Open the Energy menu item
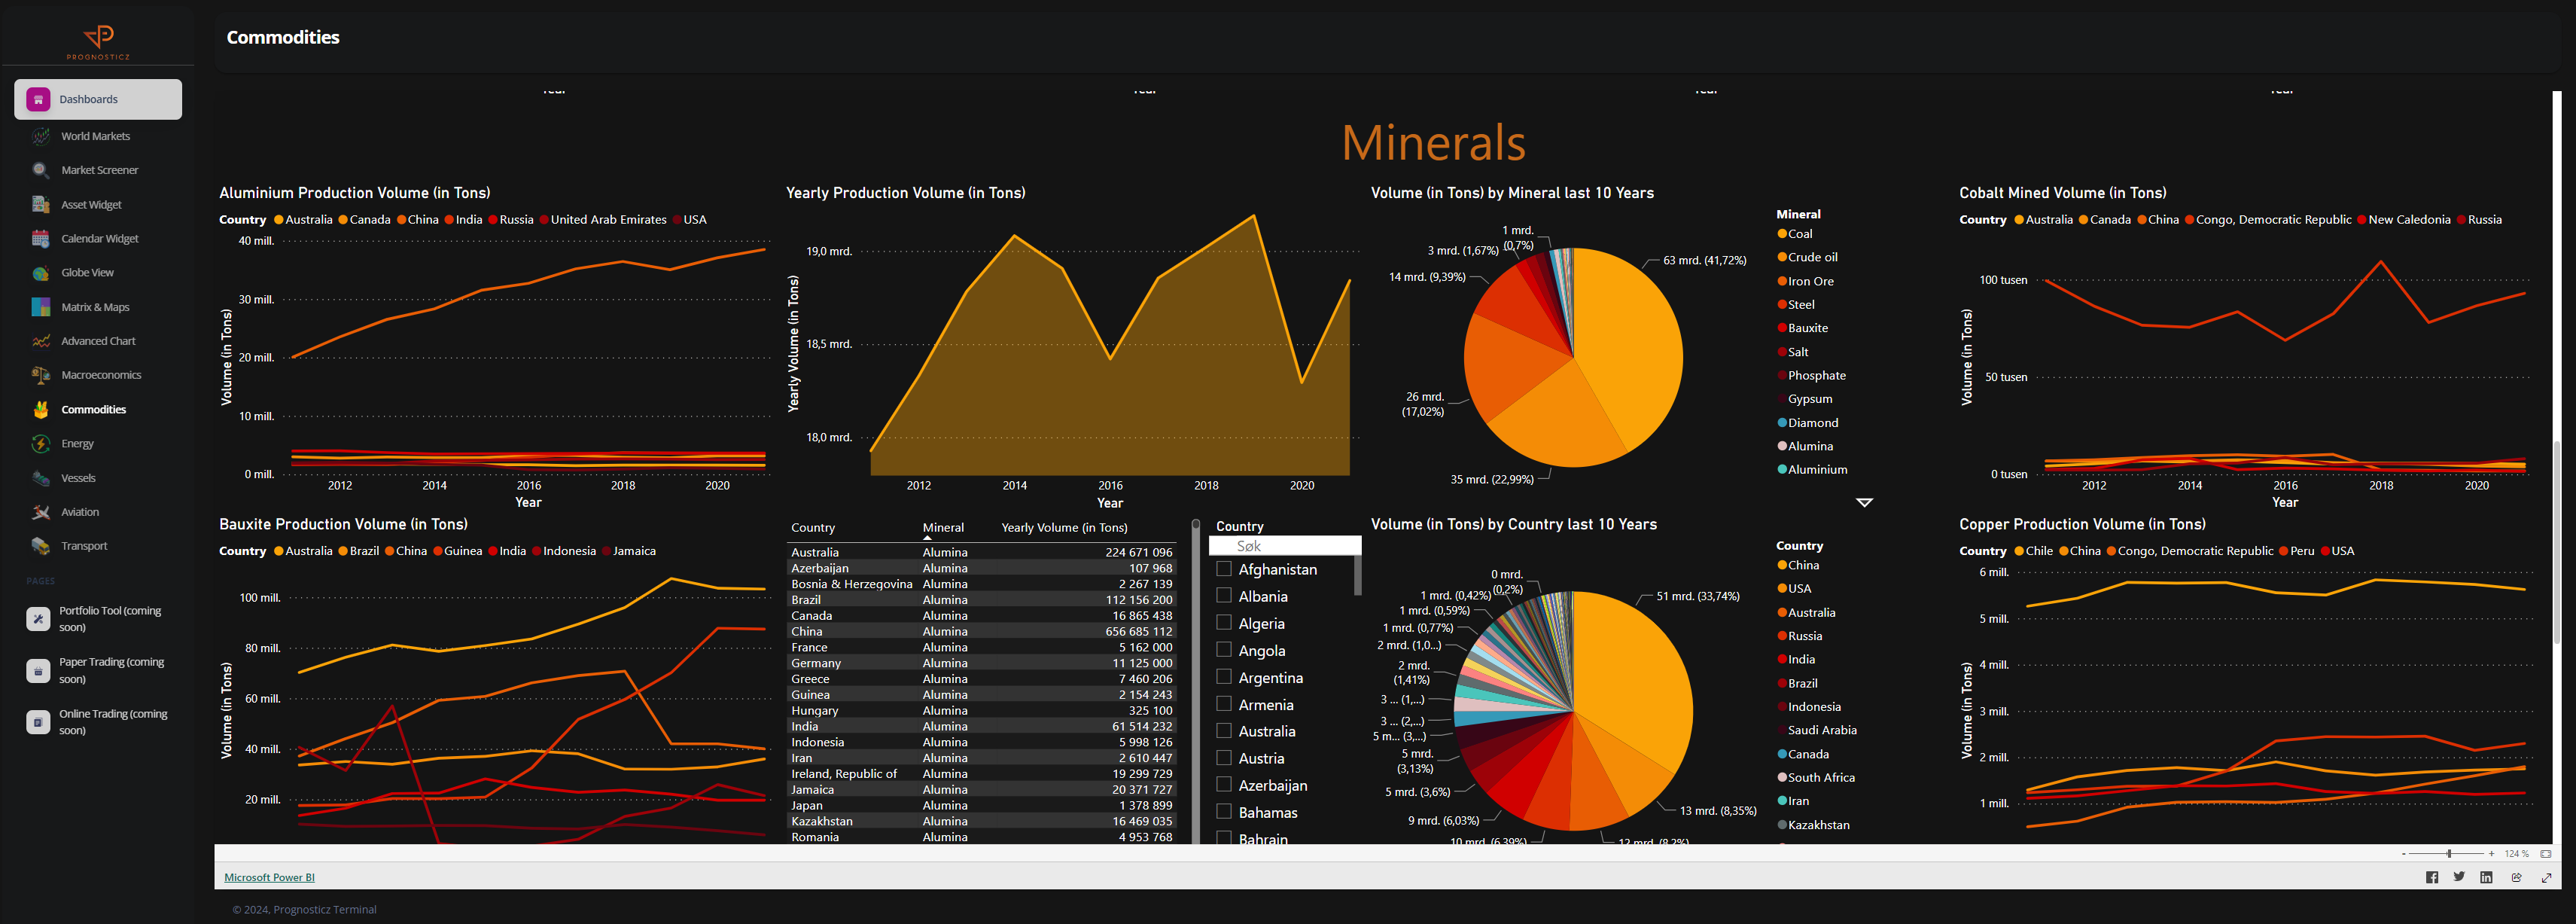 [77, 444]
